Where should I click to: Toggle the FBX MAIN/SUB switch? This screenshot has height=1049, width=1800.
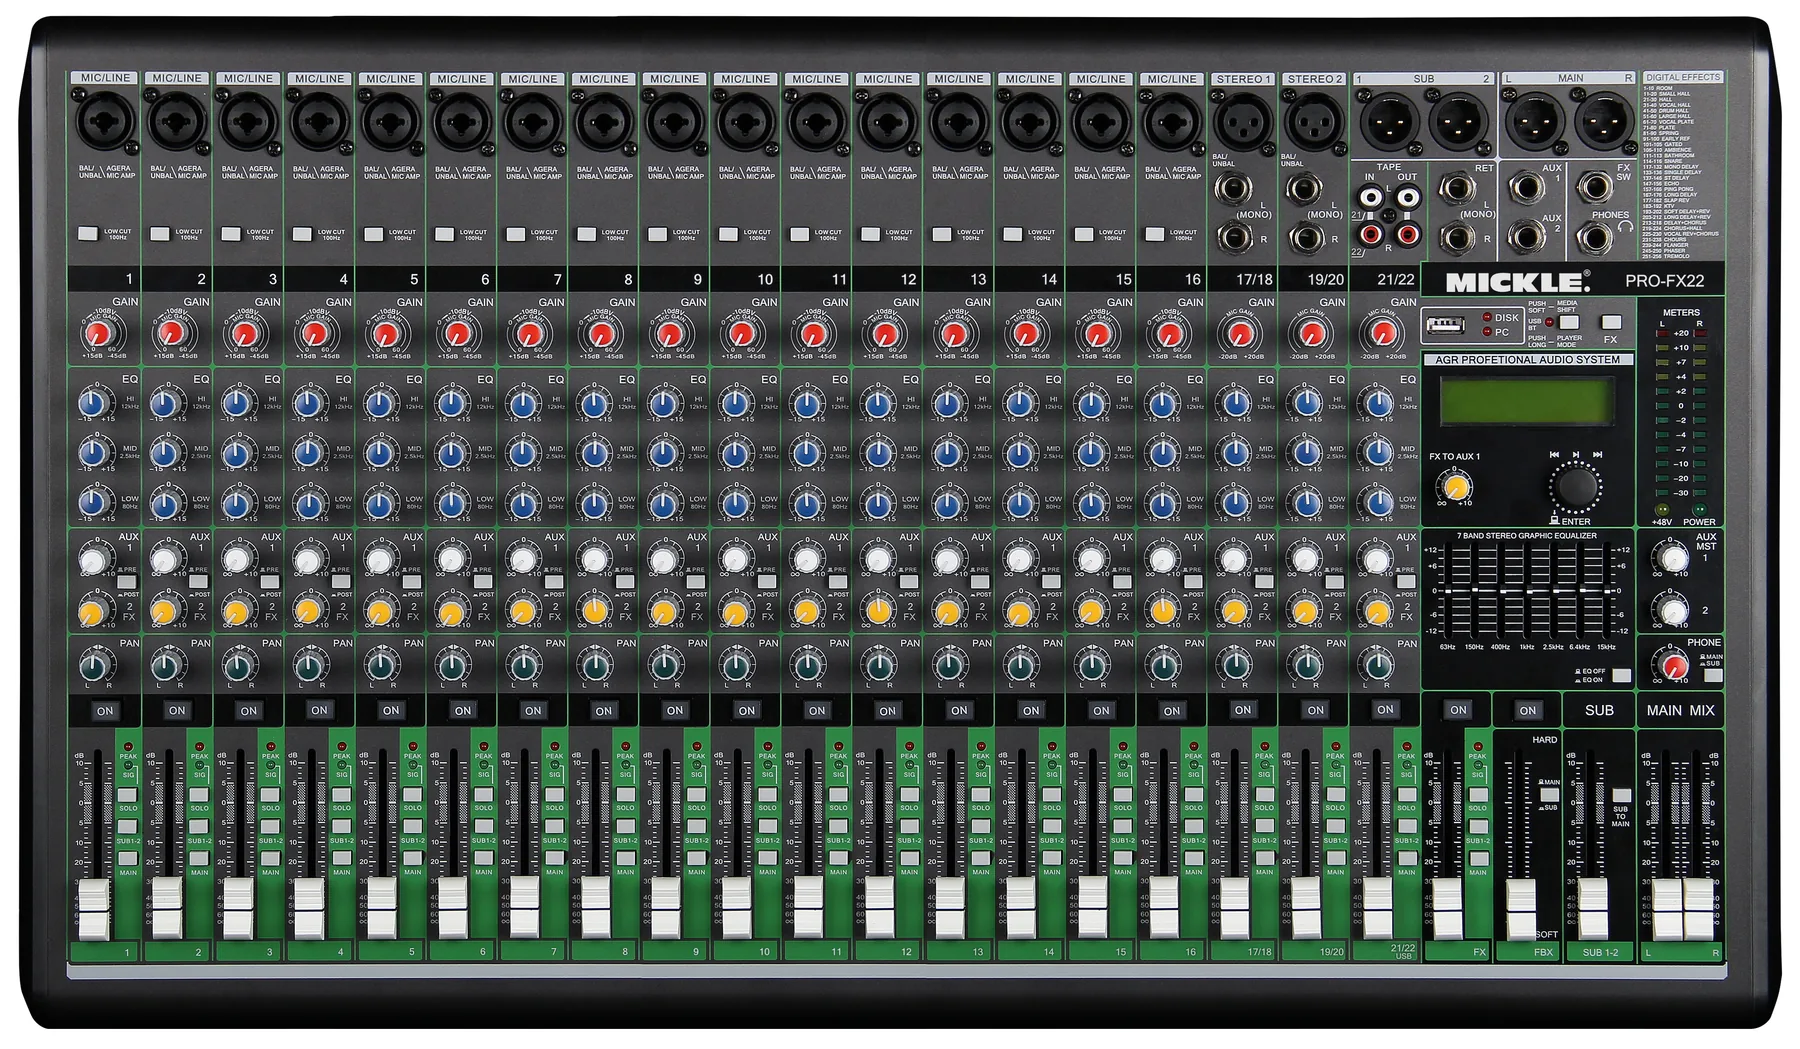(1549, 795)
